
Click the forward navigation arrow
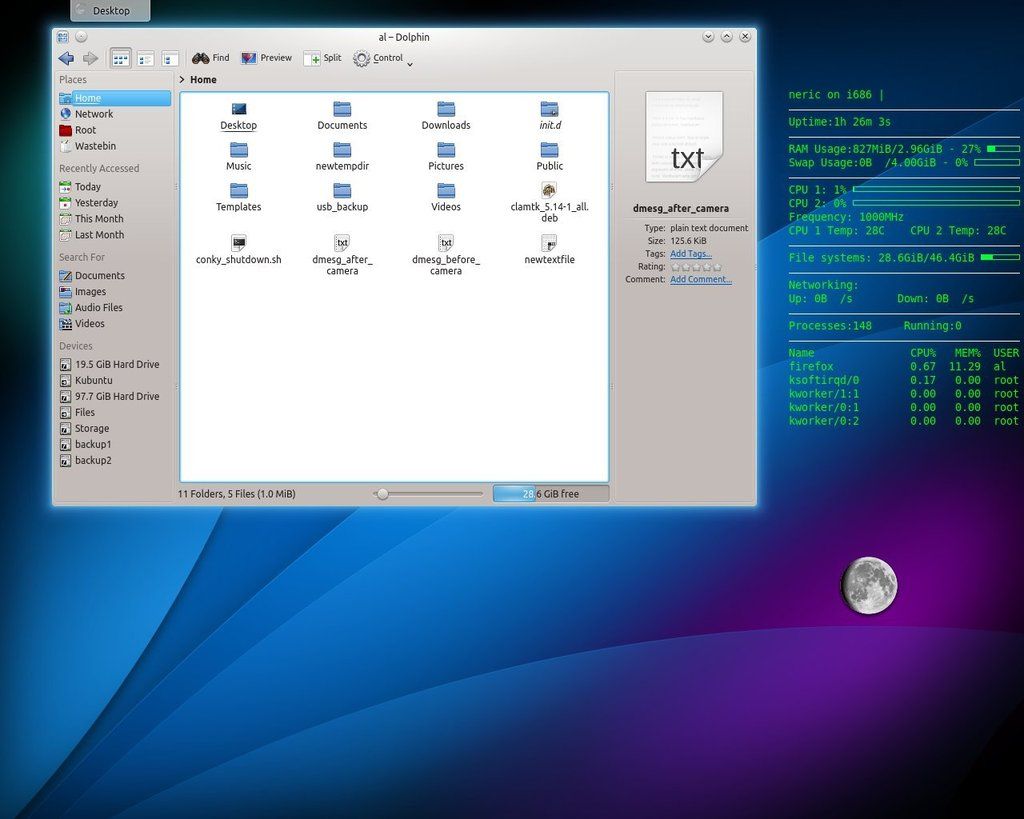(90, 58)
